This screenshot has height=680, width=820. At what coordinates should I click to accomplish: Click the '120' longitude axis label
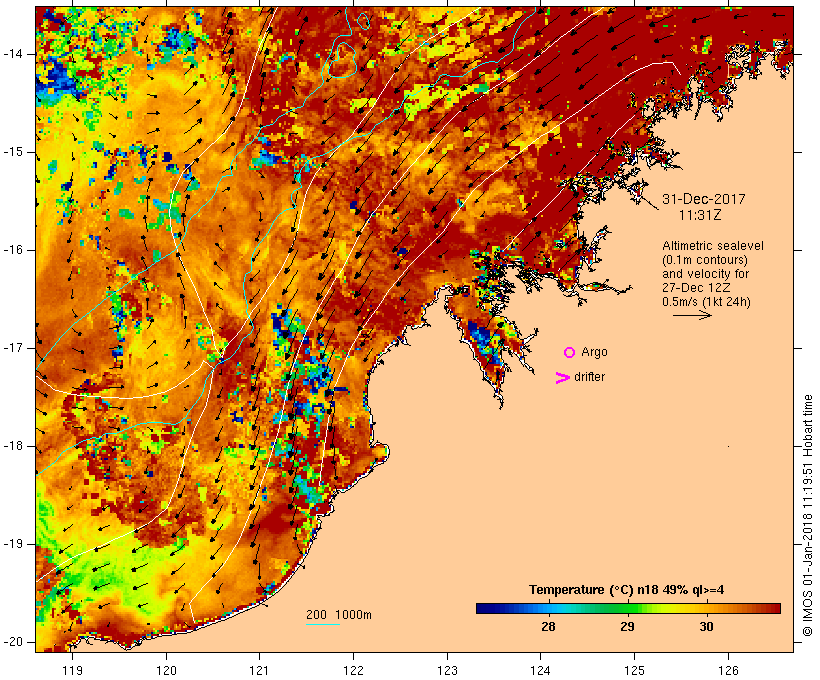tap(166, 670)
